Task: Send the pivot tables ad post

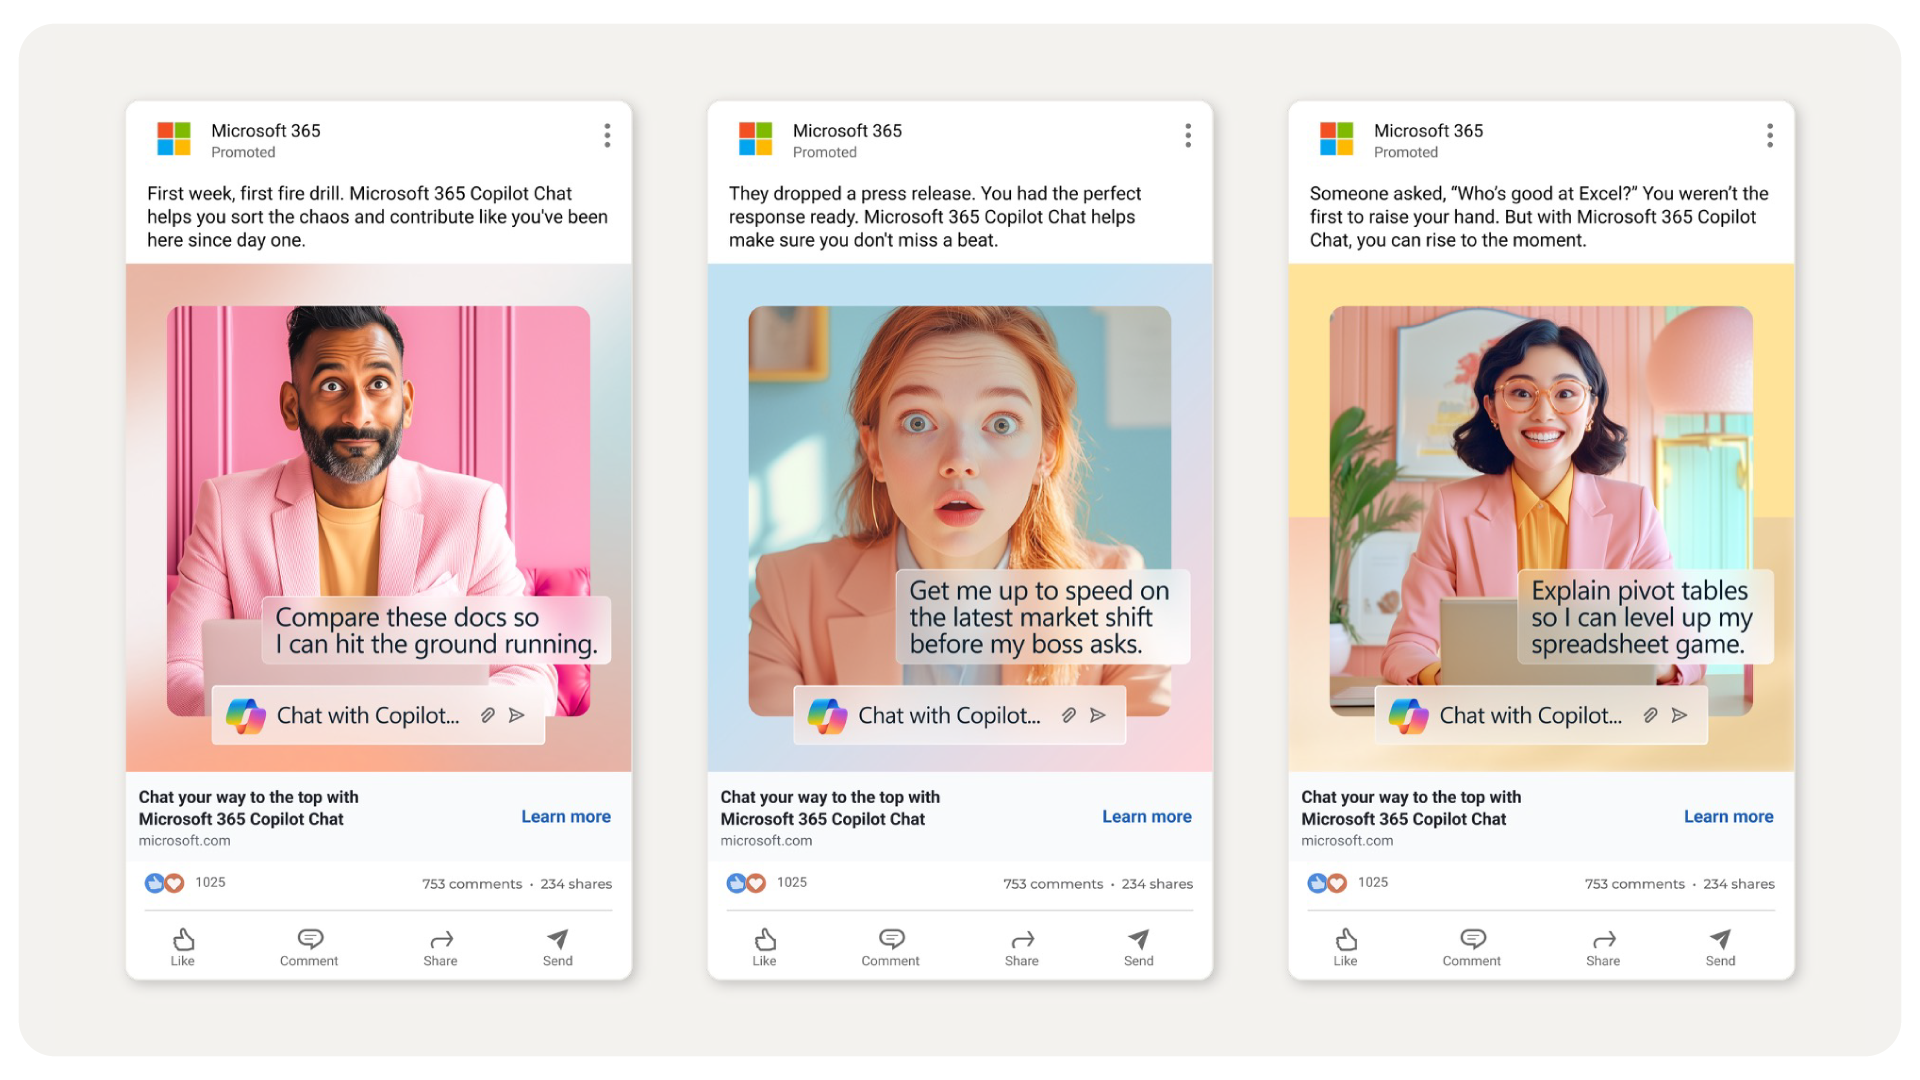Action: coord(1720,946)
